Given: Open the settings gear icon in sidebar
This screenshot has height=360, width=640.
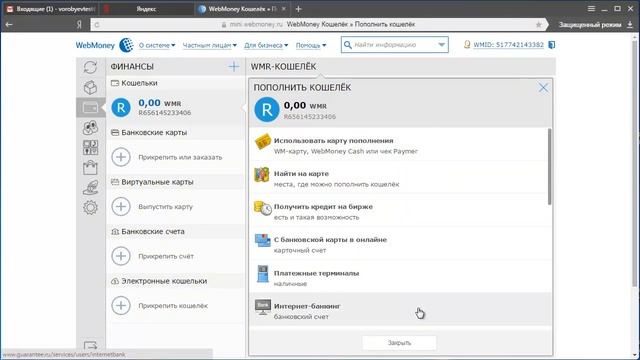Looking at the screenshot, I should (x=90, y=207).
